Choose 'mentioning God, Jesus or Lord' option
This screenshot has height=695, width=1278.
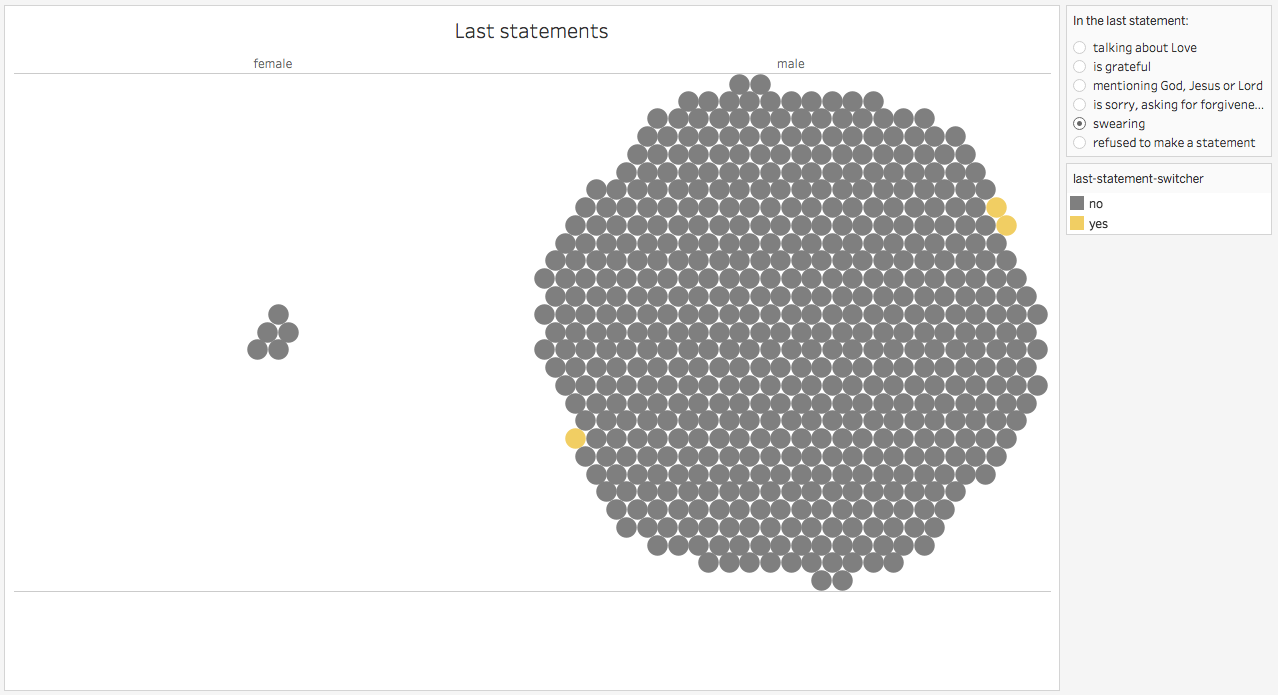pyautogui.click(x=1080, y=85)
